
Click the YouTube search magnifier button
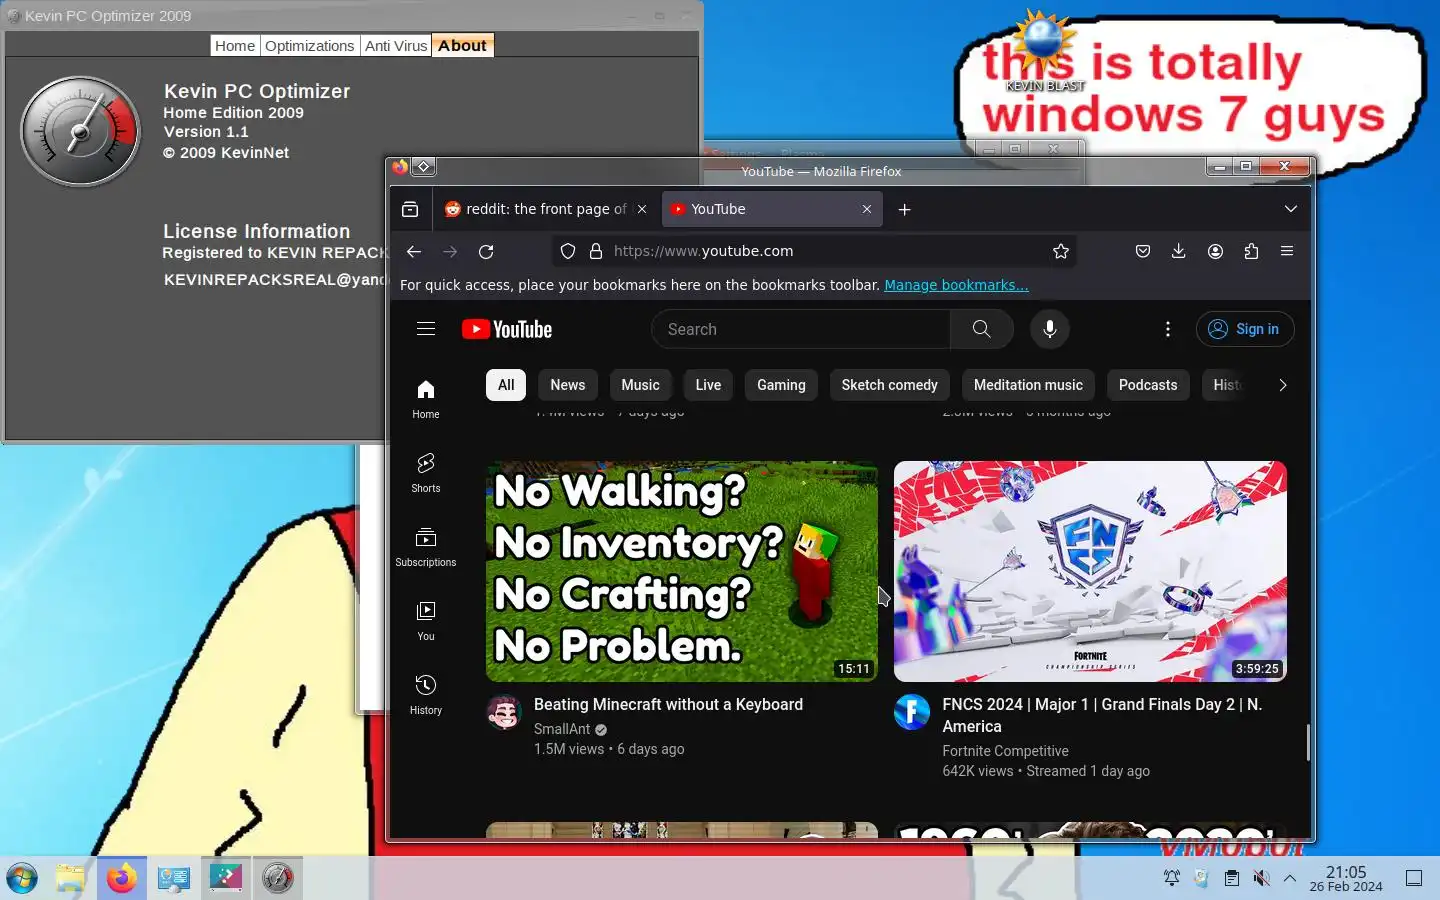pyautogui.click(x=982, y=329)
